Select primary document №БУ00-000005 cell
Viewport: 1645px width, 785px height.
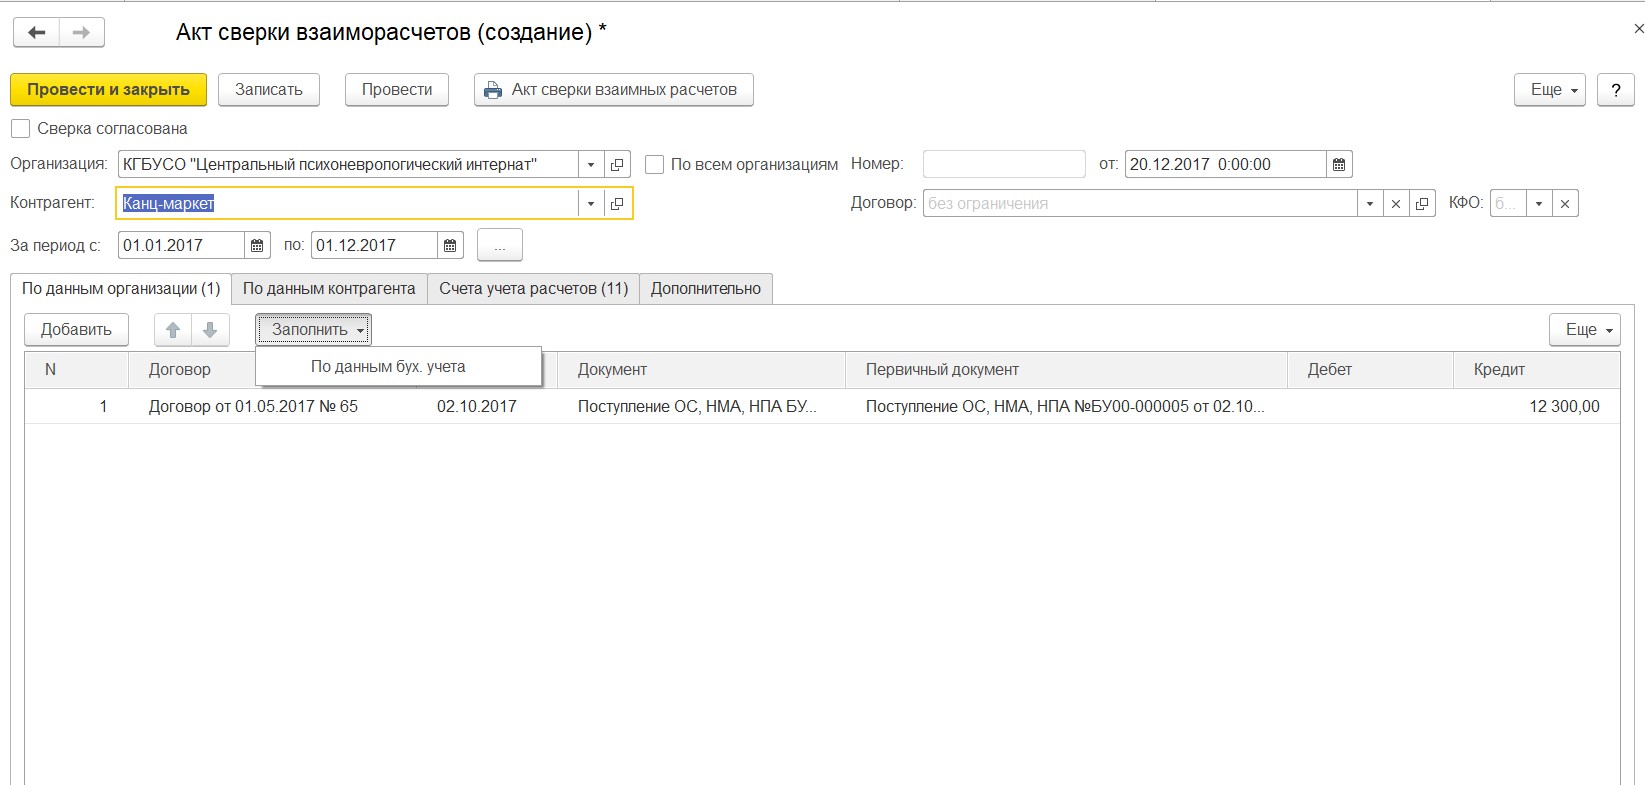tap(1066, 407)
